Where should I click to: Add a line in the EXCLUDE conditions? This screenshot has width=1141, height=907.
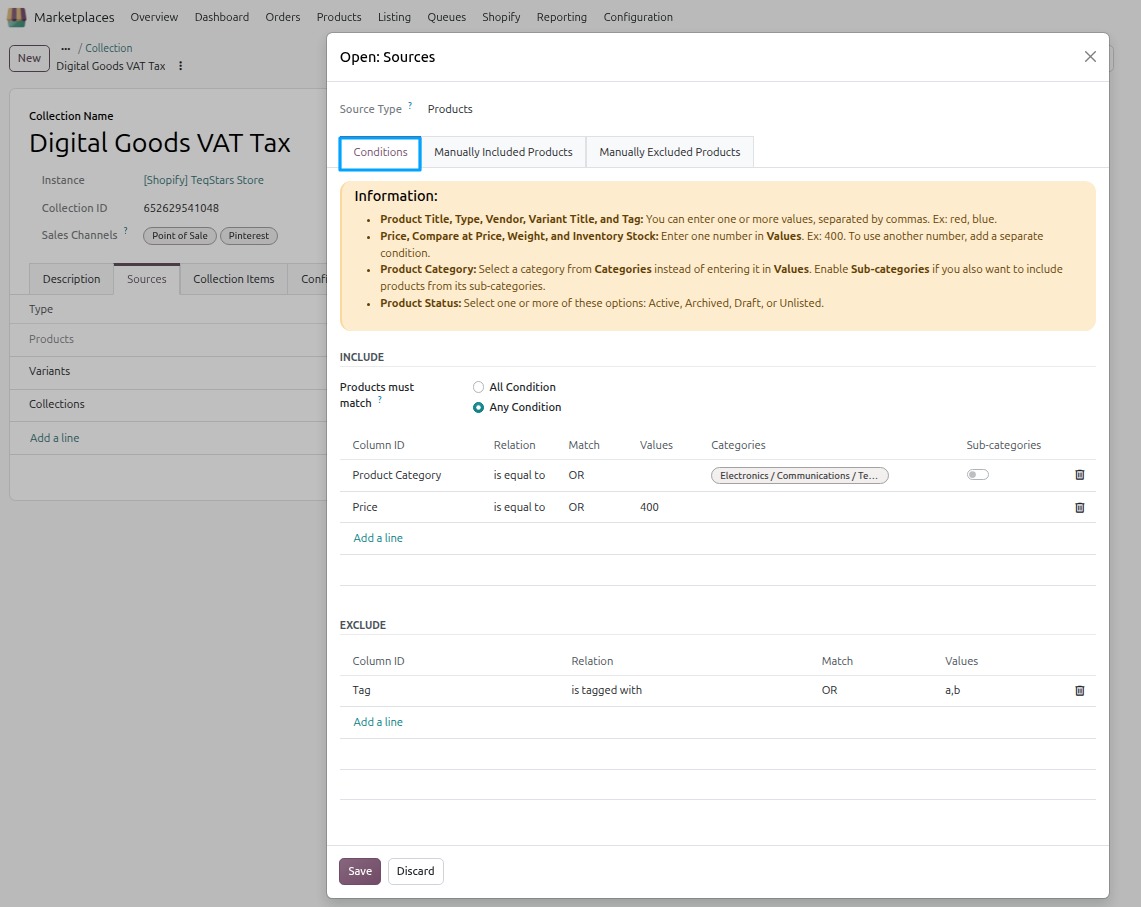coord(378,722)
